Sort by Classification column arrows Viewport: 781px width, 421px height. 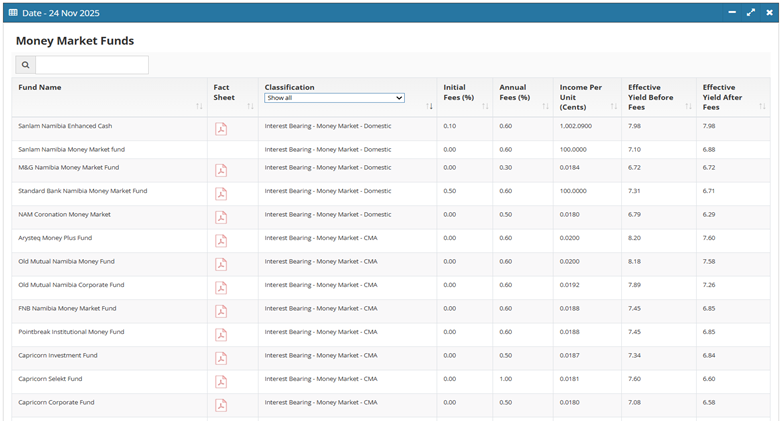[x=429, y=106]
